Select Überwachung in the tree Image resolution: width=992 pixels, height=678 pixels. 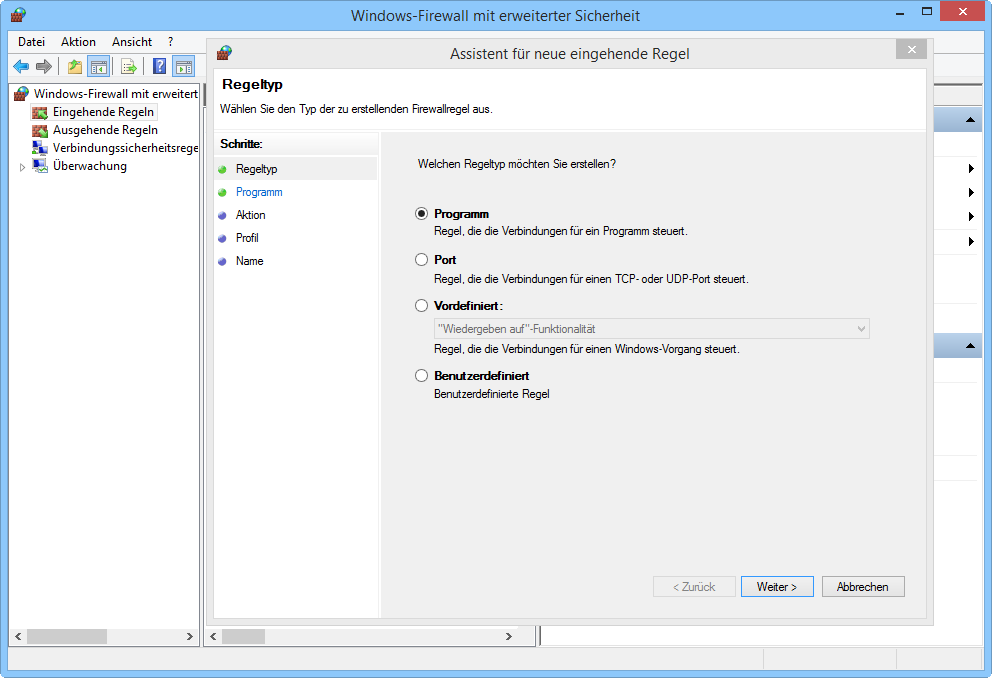(x=90, y=166)
